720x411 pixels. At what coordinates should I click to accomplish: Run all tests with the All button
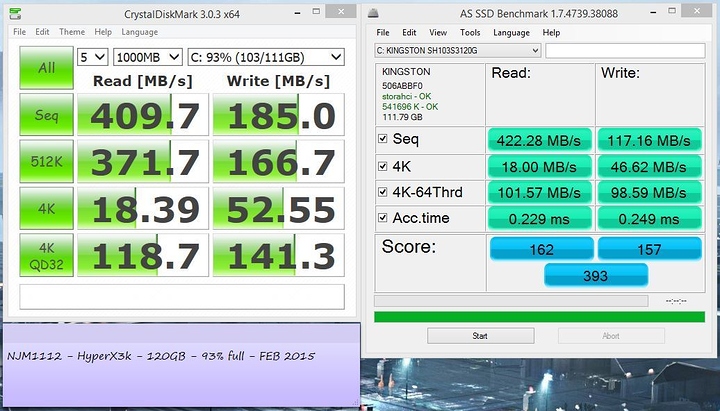pyautogui.click(x=45, y=68)
